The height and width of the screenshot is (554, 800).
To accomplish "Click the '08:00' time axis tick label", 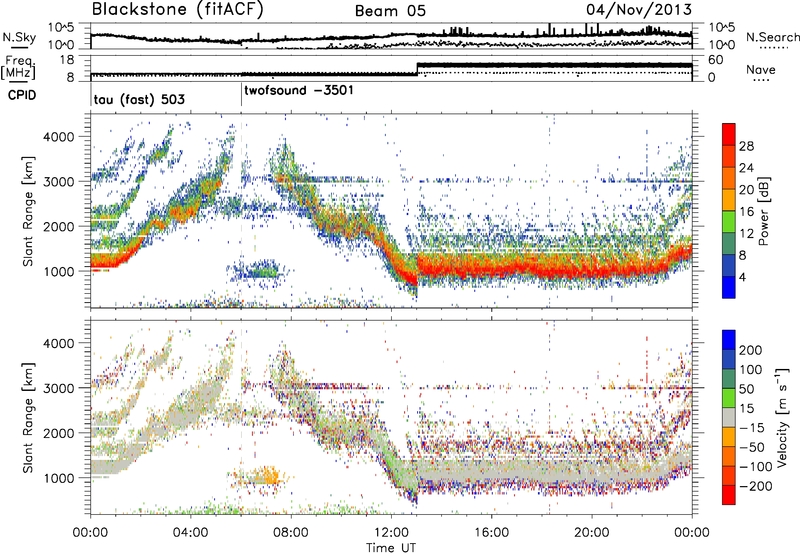I will click(291, 533).
